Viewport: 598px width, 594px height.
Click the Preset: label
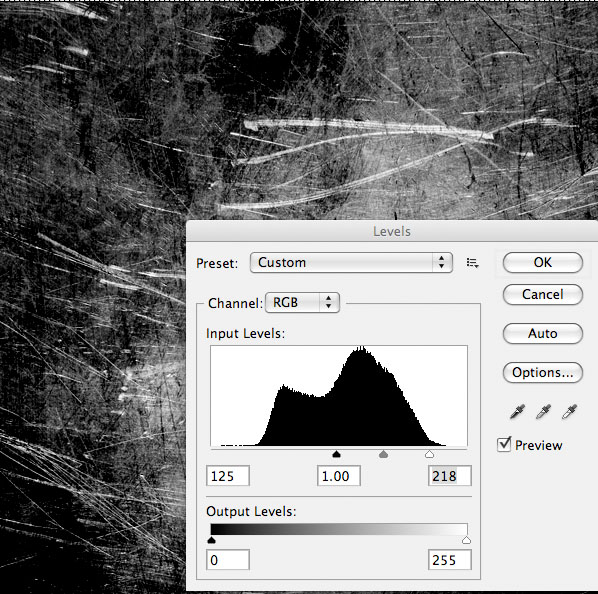click(x=217, y=263)
